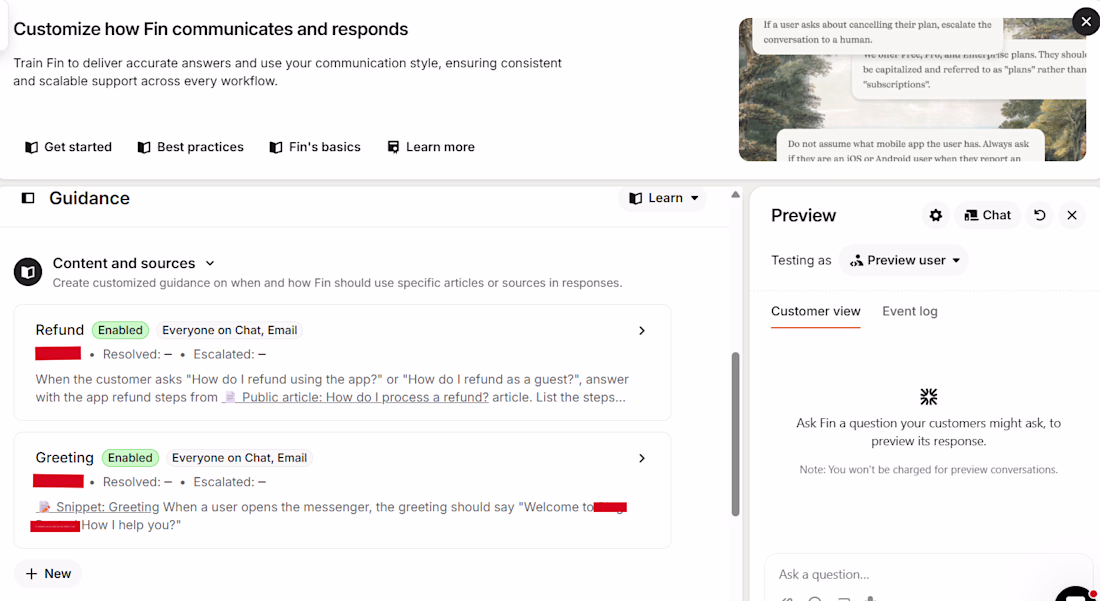Screen dimensions: 1100x601
Task: Click the article icon before Public article link
Action: 229,398
